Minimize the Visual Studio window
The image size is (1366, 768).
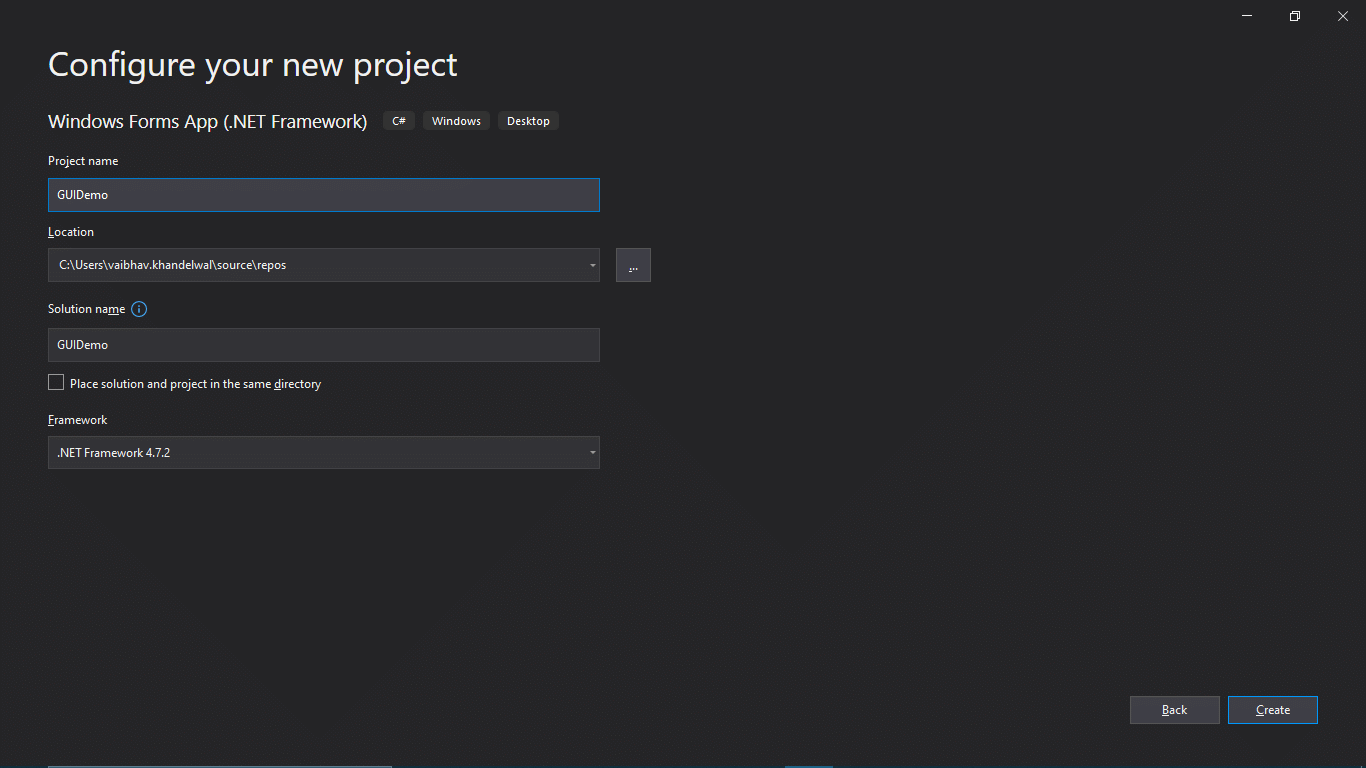click(1246, 16)
